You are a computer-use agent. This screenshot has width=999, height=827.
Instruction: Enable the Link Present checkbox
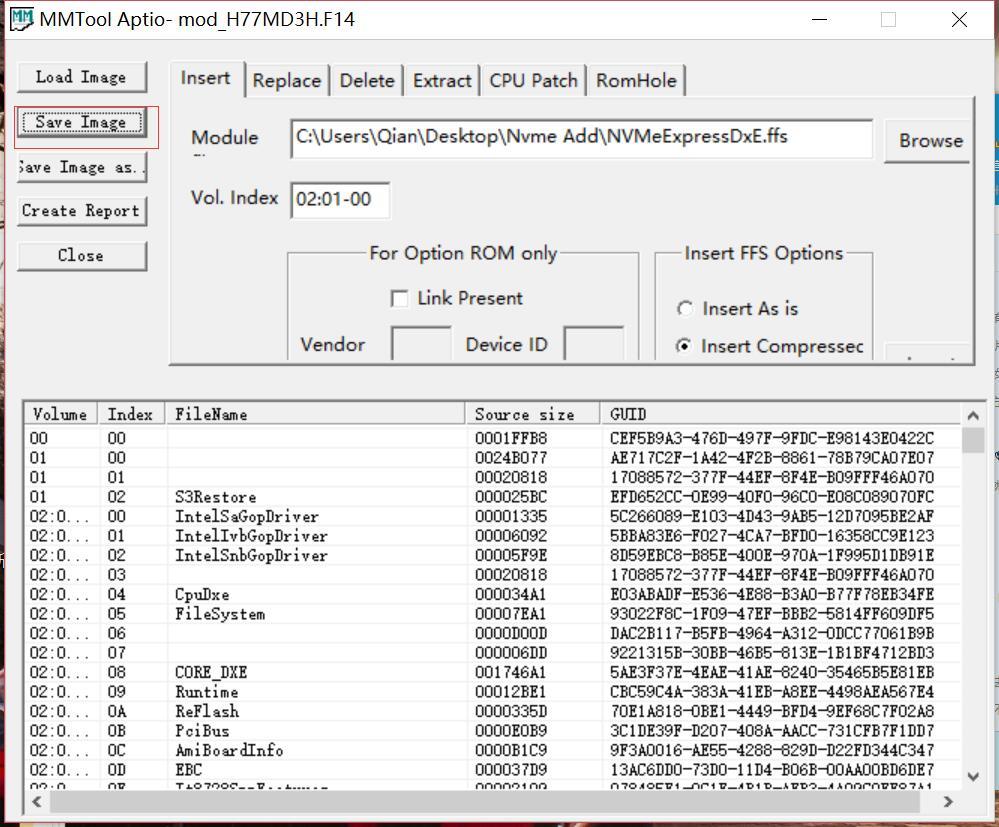click(400, 299)
